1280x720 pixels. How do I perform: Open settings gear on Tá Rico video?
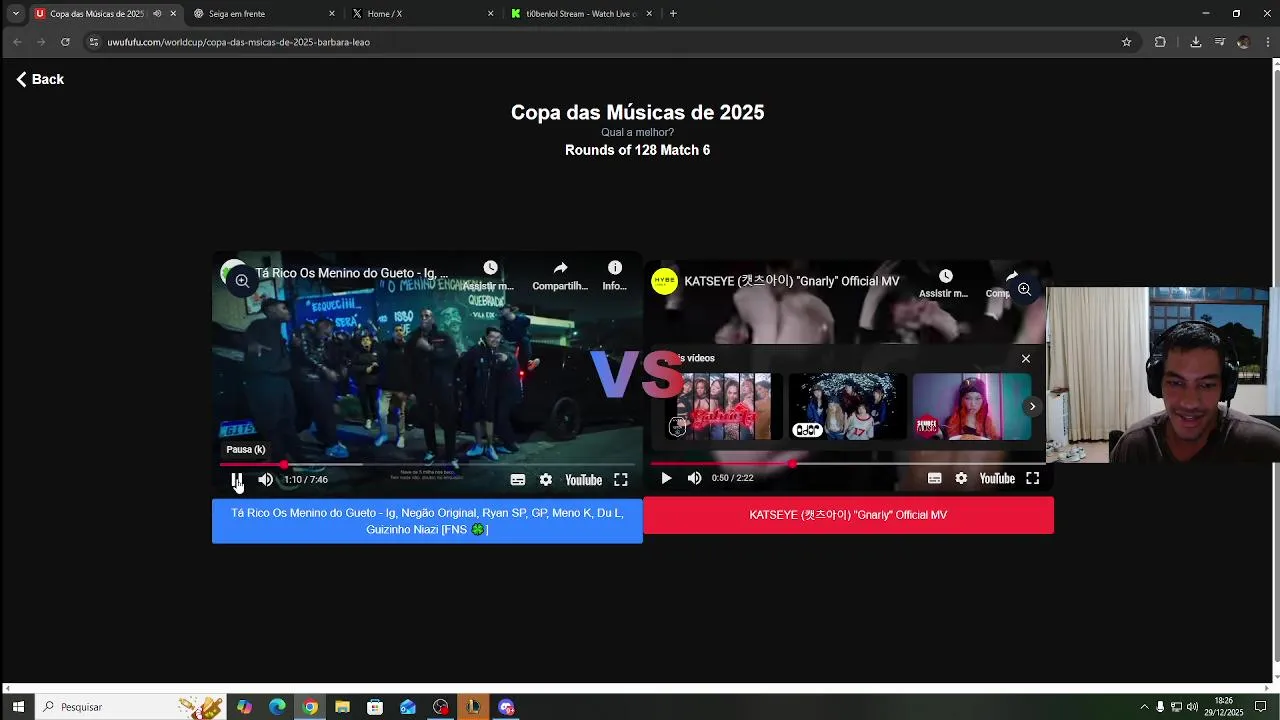pos(546,480)
